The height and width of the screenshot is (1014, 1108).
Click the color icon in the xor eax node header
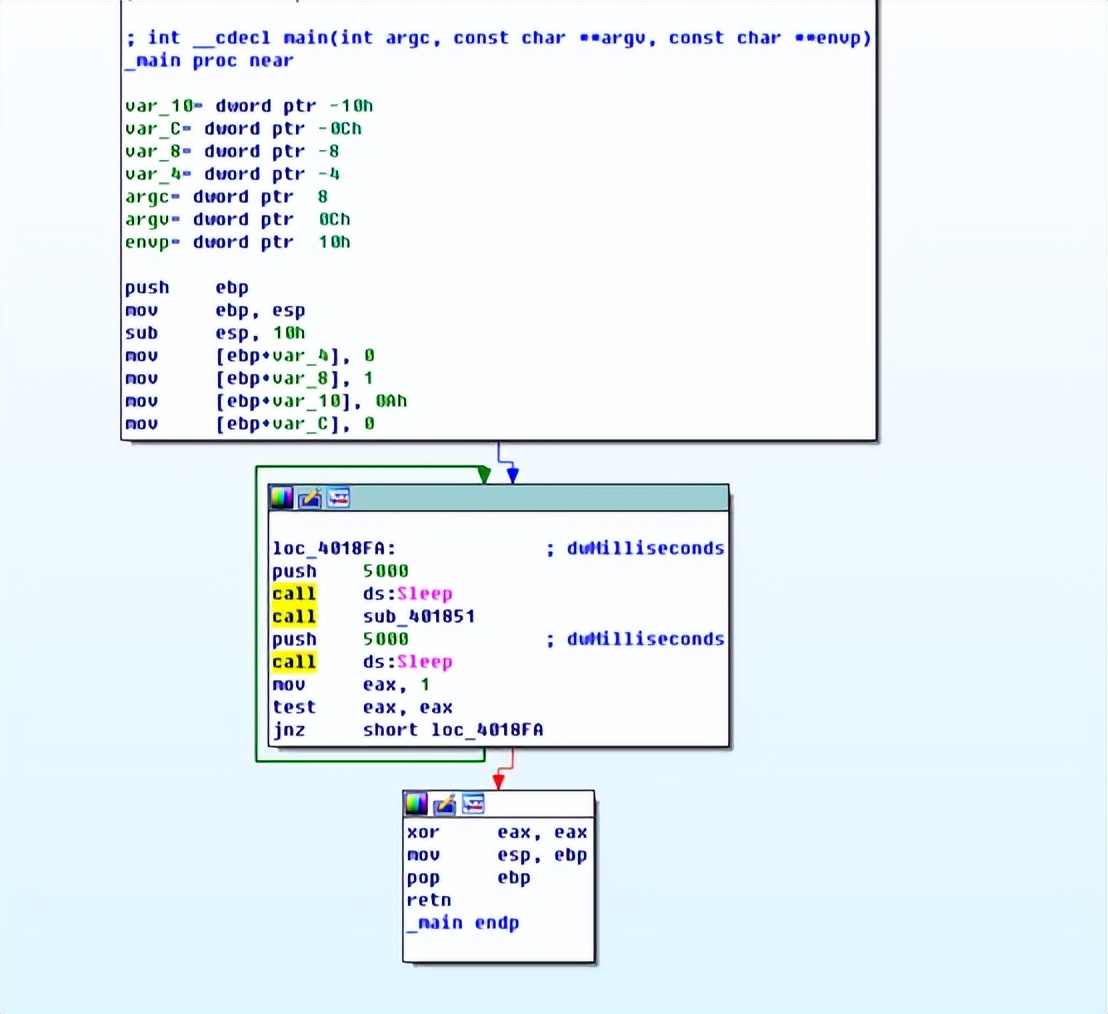click(416, 803)
